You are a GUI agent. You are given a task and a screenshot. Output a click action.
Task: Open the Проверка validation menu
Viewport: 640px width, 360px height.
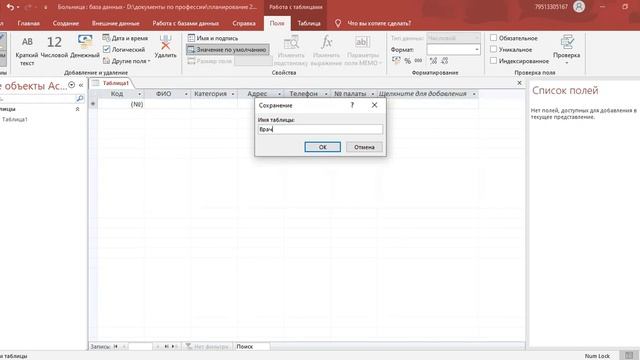(x=567, y=50)
